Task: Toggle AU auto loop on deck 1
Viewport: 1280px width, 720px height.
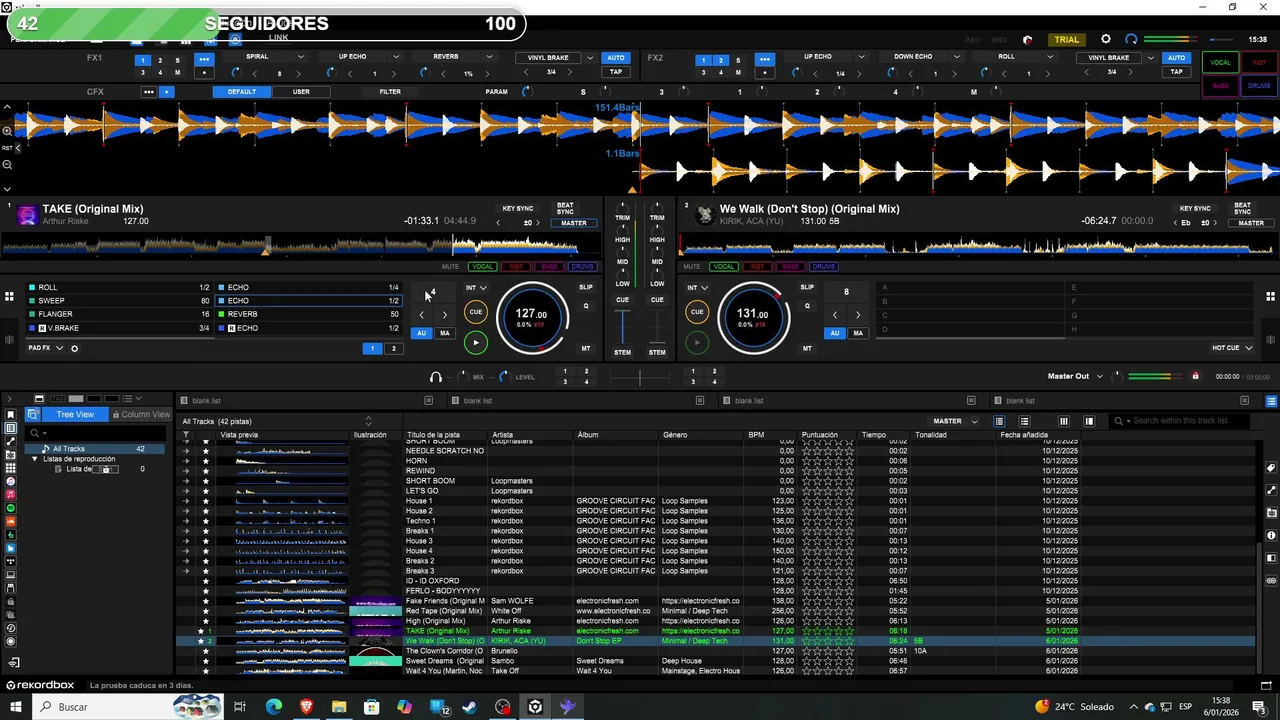Action: [x=421, y=333]
